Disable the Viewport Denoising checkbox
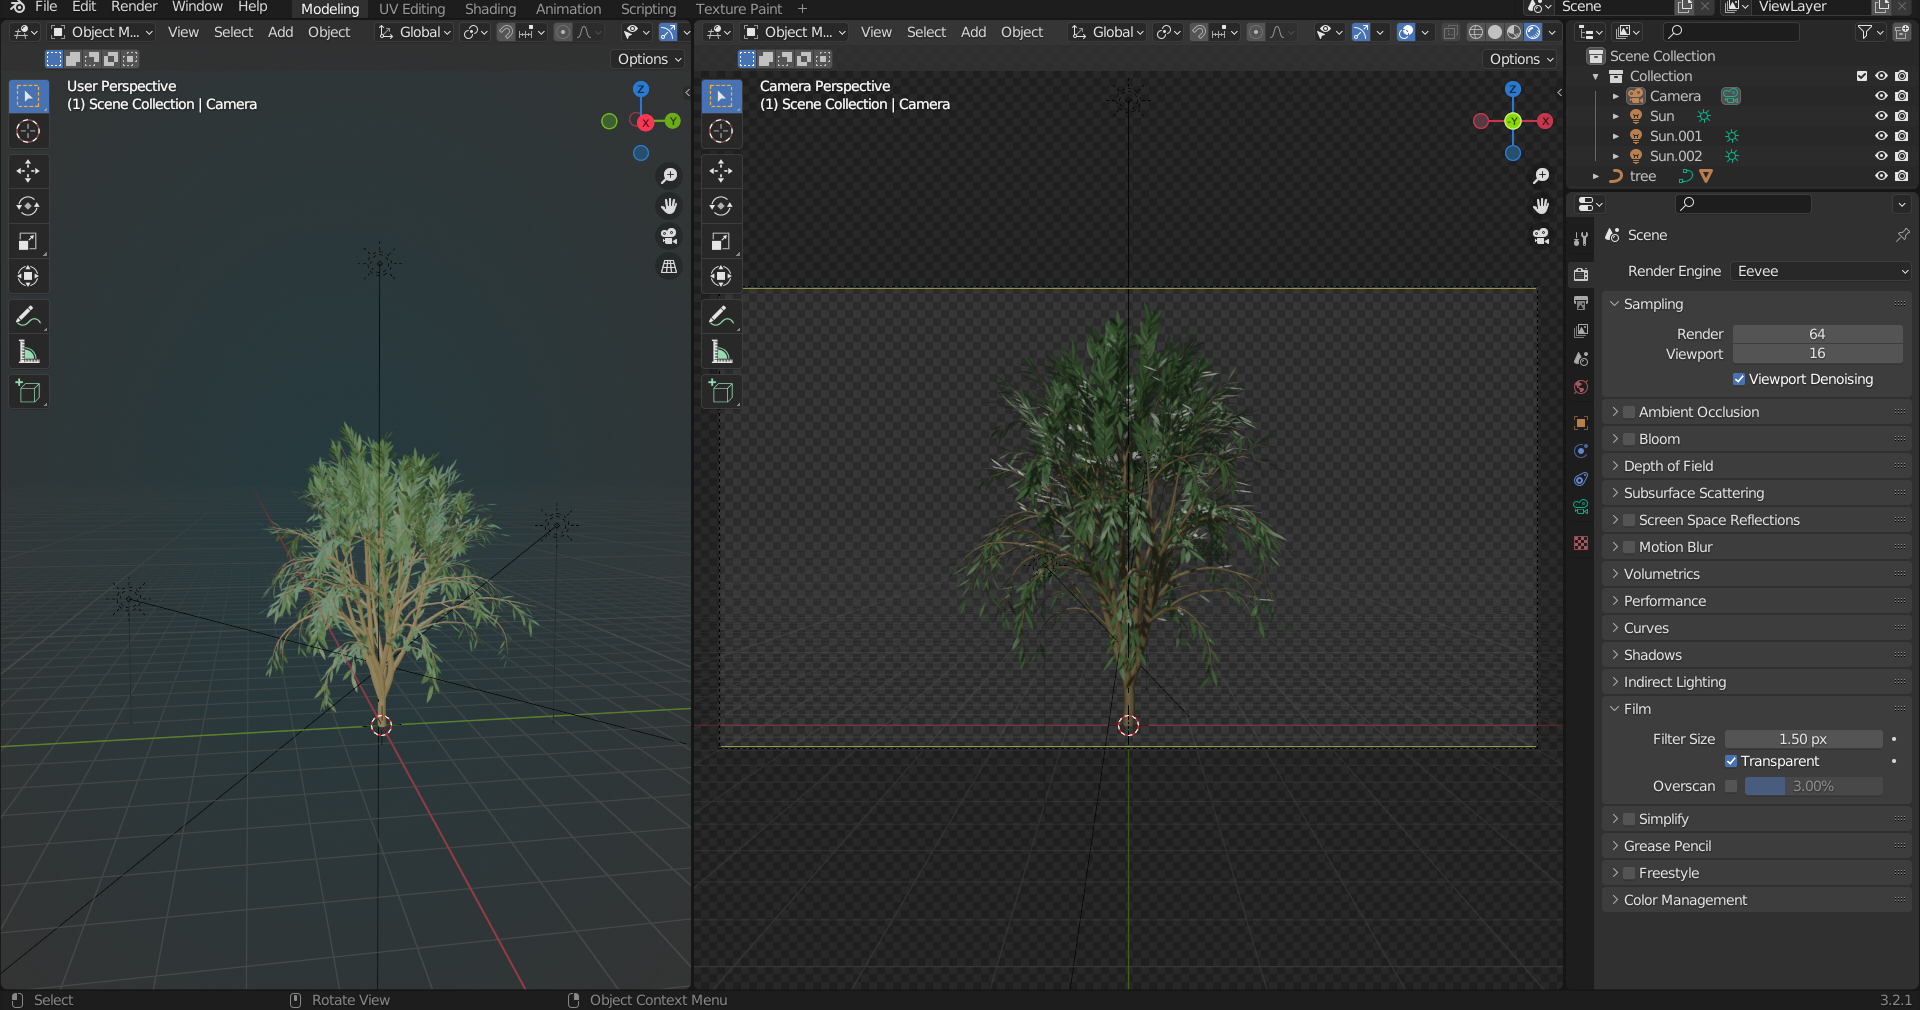Screen dimensions: 1920x1010 click(1739, 379)
